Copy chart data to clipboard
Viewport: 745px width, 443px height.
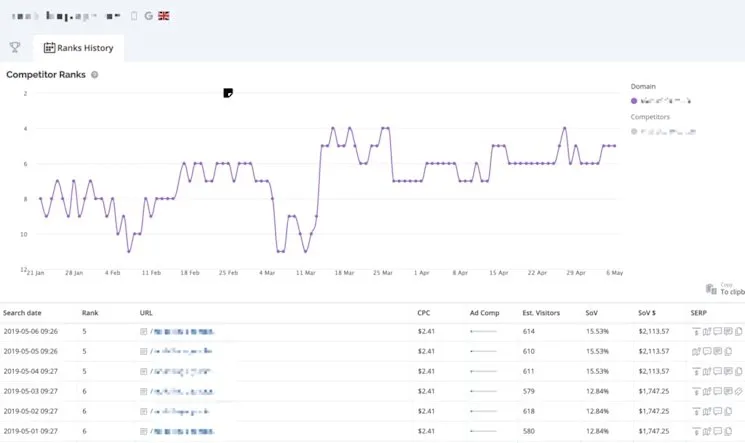pos(725,289)
